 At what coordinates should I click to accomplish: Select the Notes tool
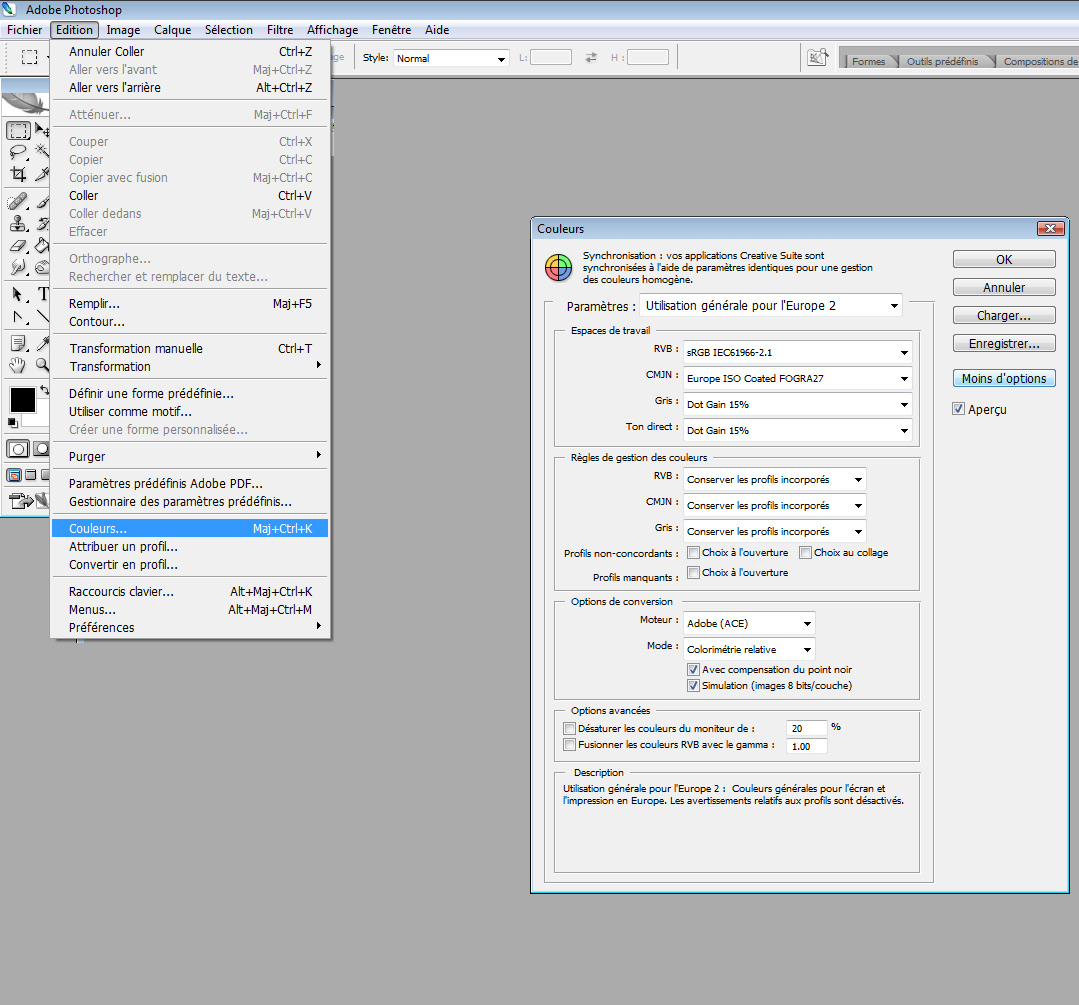pyautogui.click(x=18, y=343)
